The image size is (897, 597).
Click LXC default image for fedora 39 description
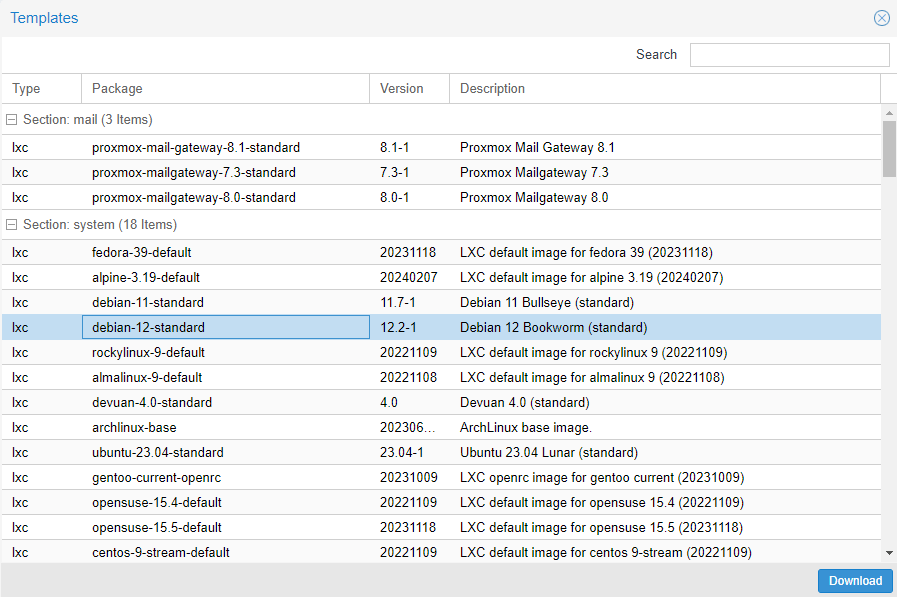pyautogui.click(x=586, y=253)
